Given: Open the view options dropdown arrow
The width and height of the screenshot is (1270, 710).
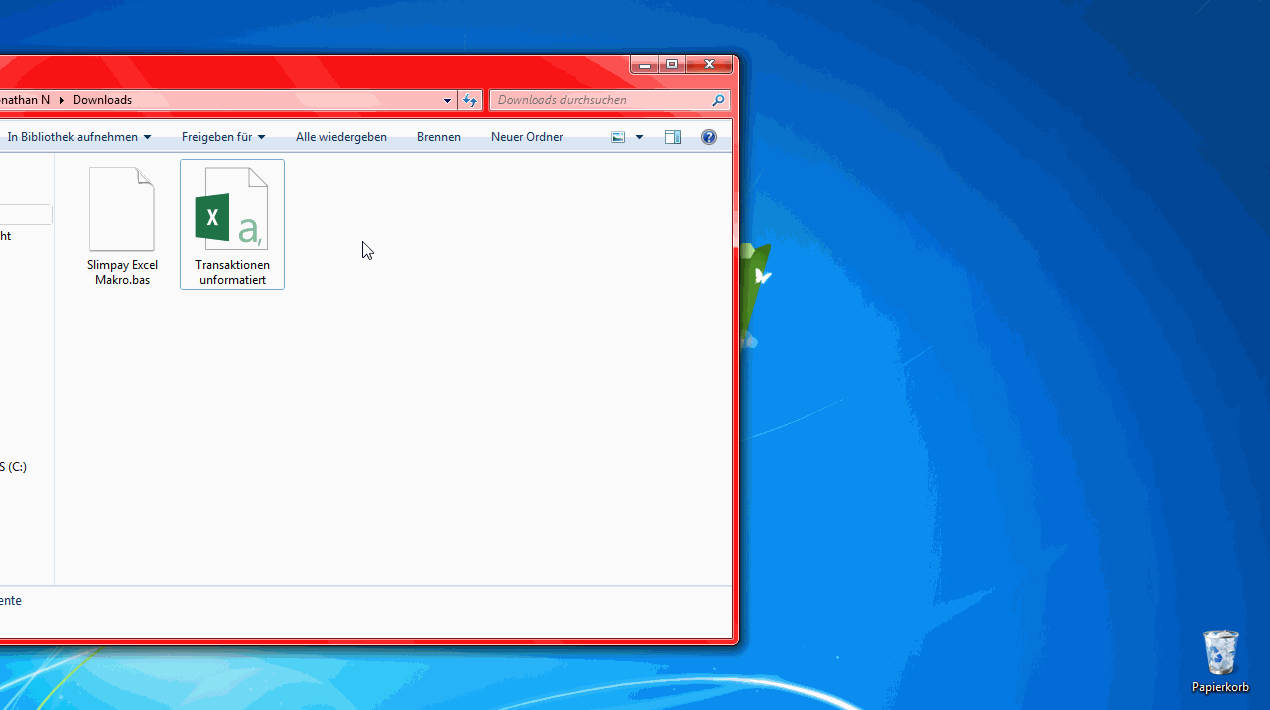Looking at the screenshot, I should coord(640,137).
